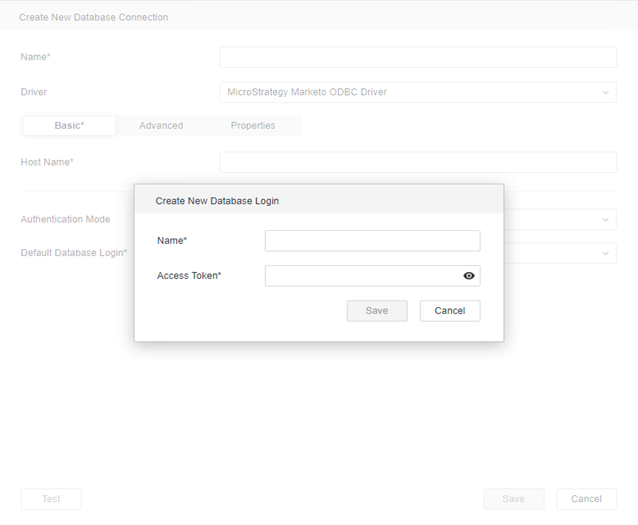Click the Access Token label text
The width and height of the screenshot is (638, 525).
(x=189, y=276)
